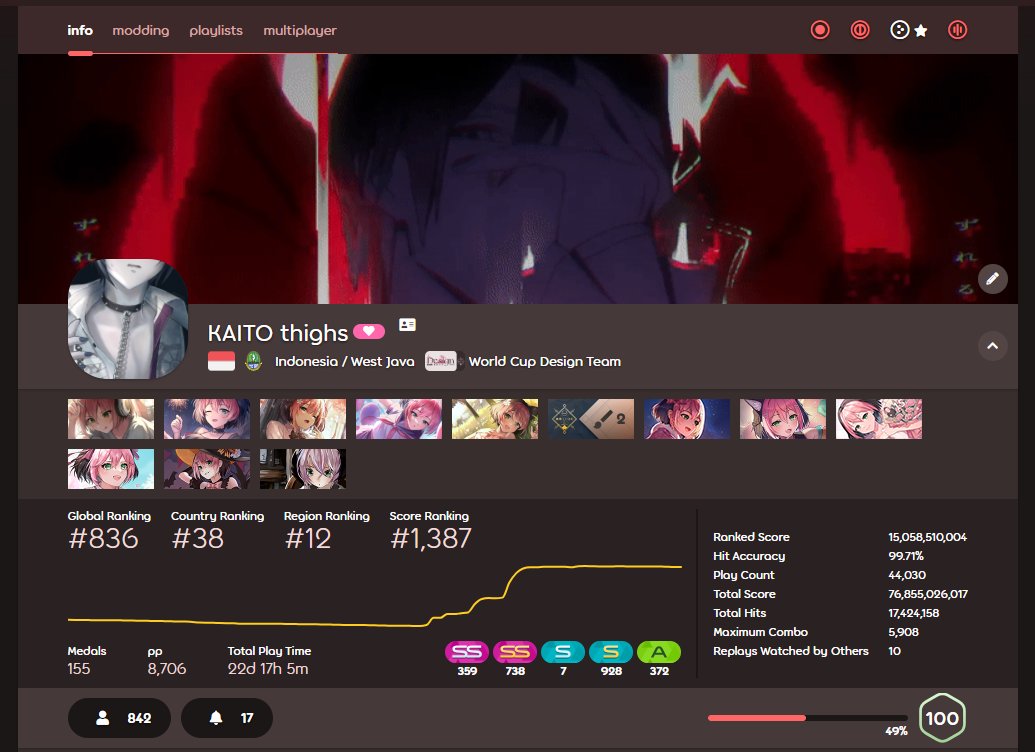Click the West Java region emblem icon

[253, 361]
